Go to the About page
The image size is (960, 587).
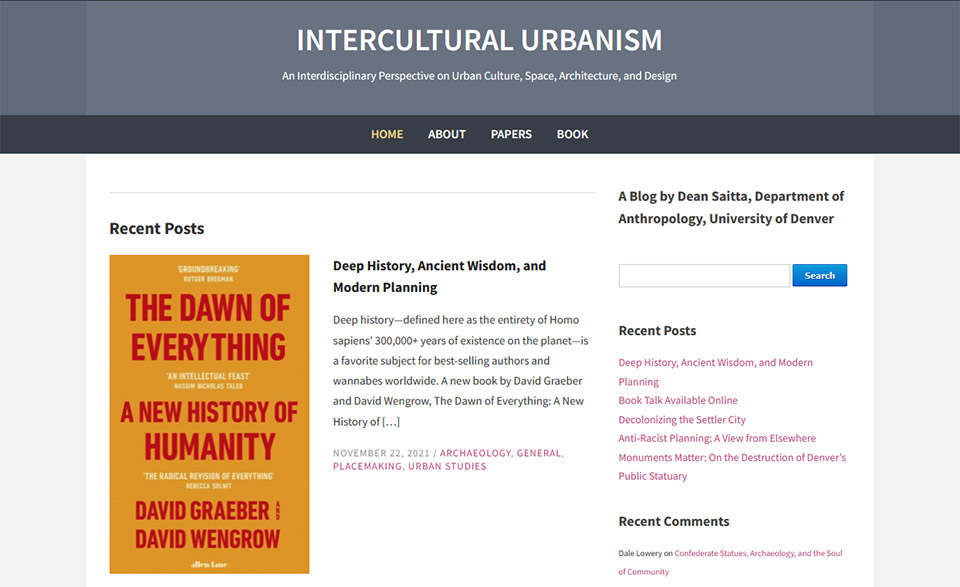[447, 134]
